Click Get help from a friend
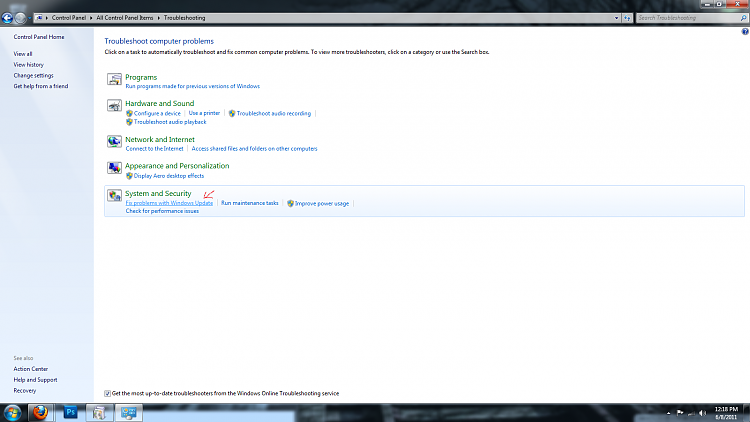Image resolution: width=750 pixels, height=422 pixels. point(41,86)
